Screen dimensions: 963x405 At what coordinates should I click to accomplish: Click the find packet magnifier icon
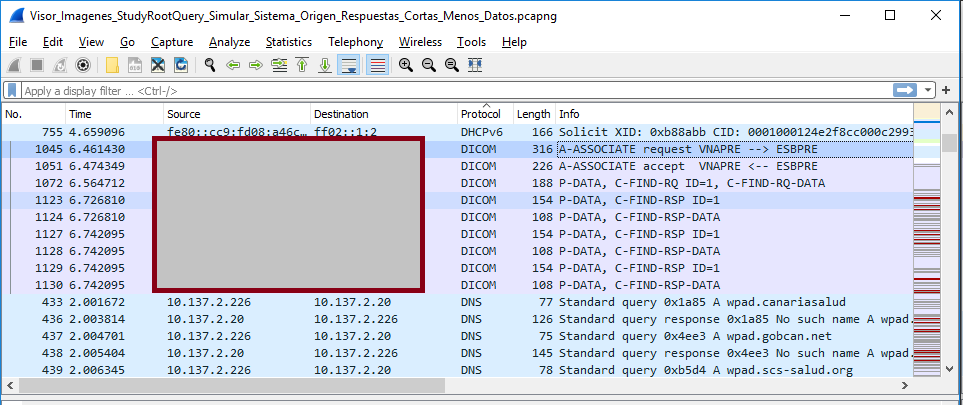click(x=210, y=65)
